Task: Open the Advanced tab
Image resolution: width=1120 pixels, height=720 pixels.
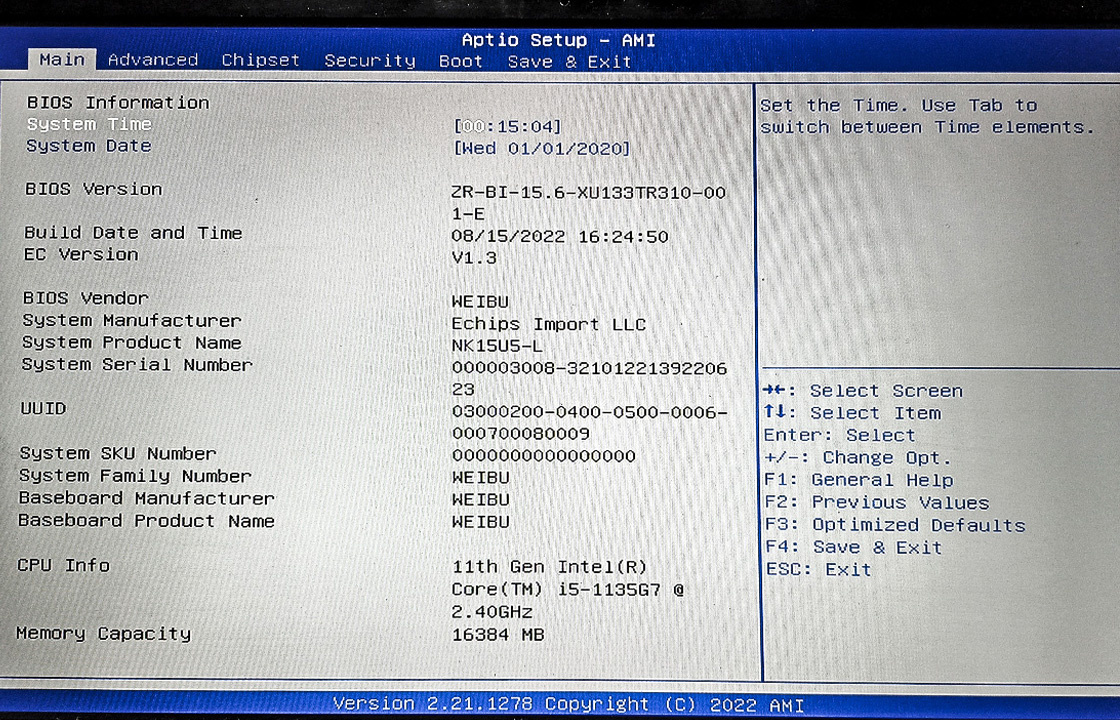Action: 153,60
